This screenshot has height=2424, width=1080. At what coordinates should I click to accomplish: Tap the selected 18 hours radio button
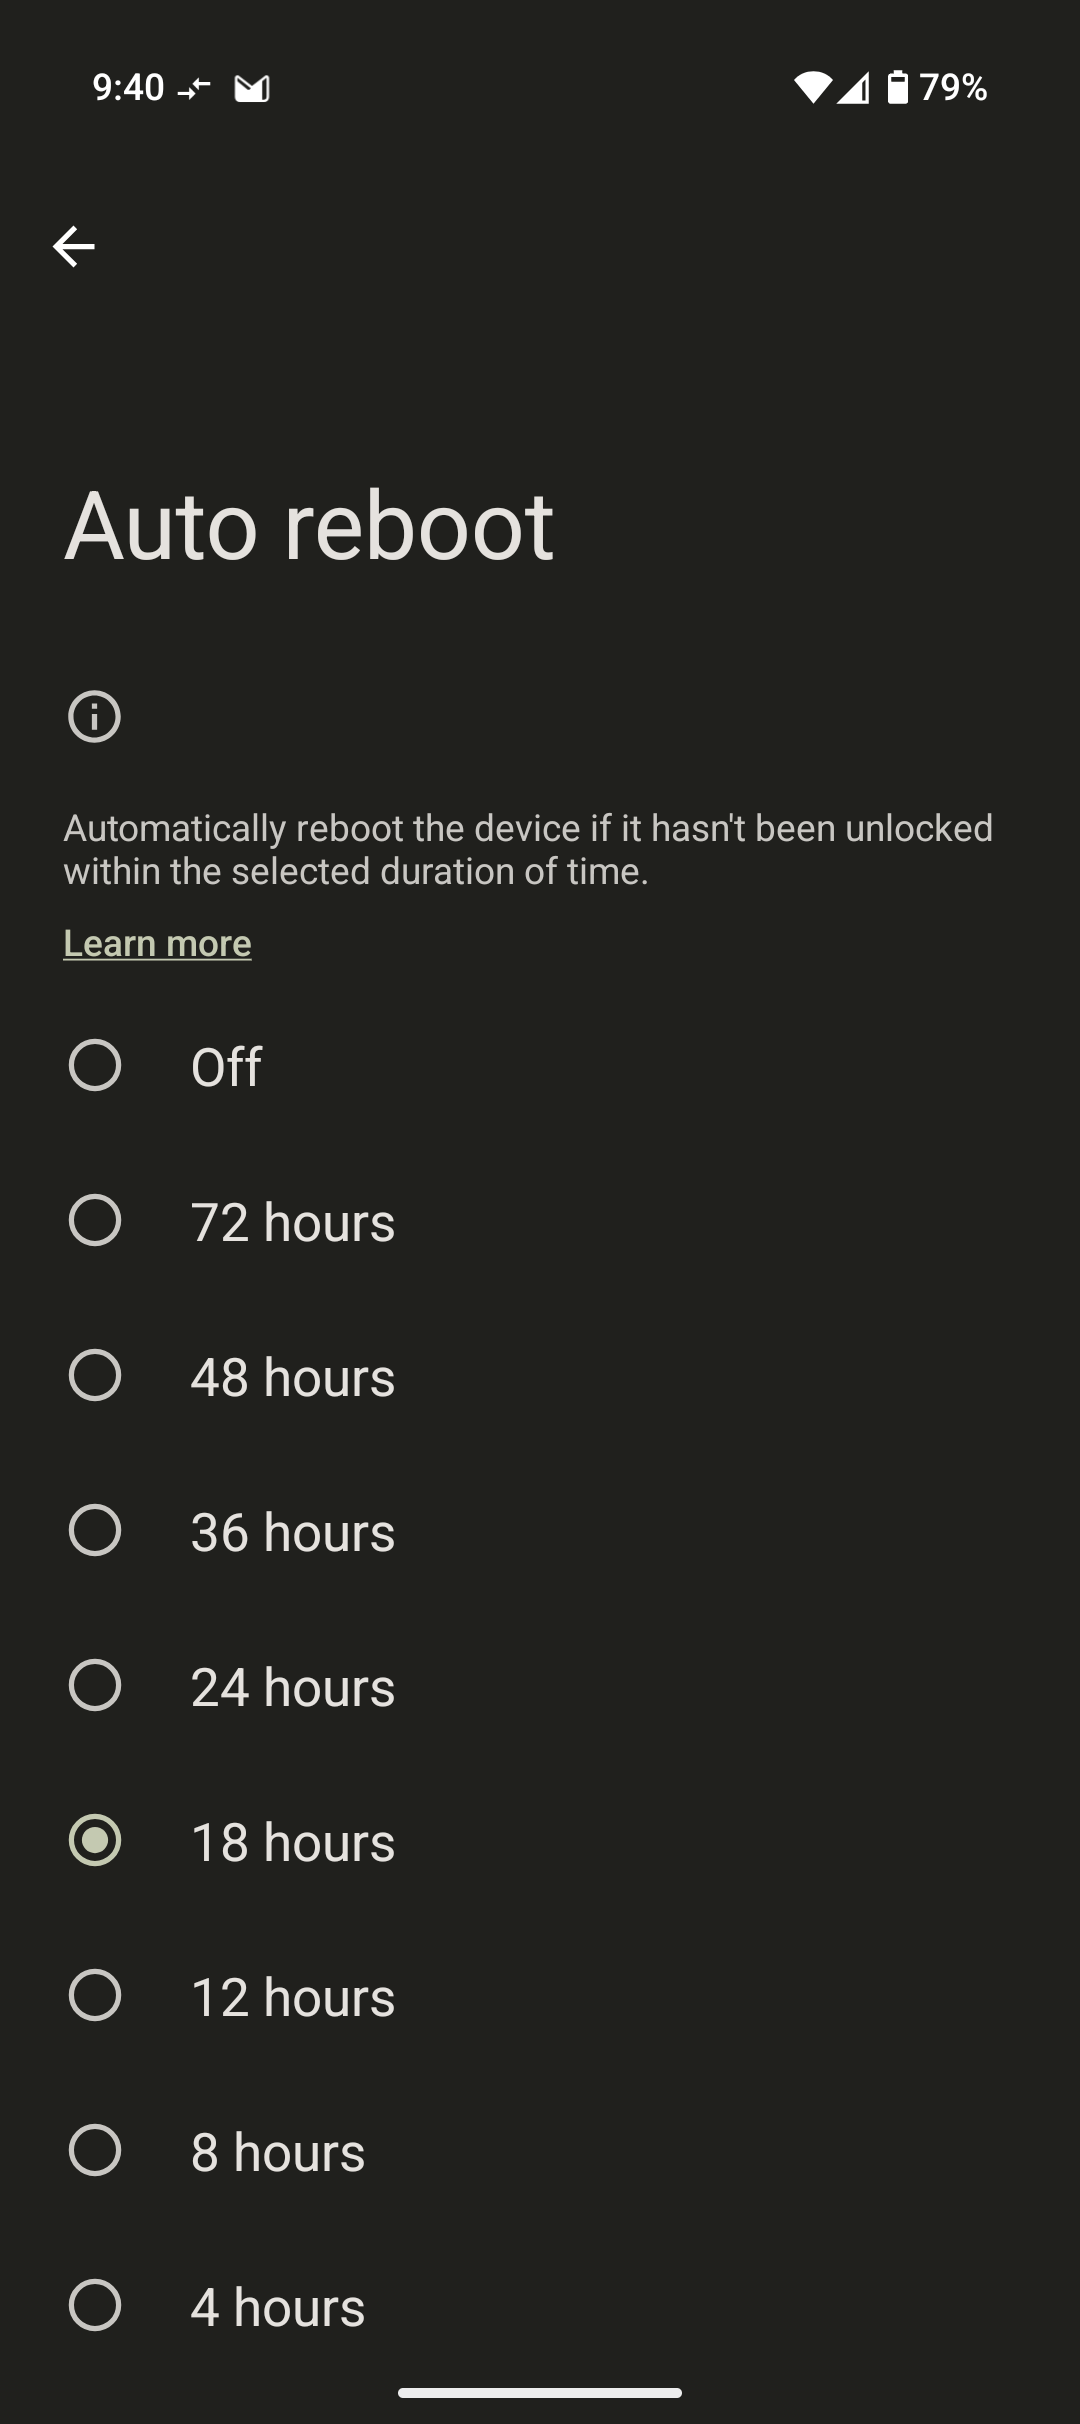pos(95,1840)
